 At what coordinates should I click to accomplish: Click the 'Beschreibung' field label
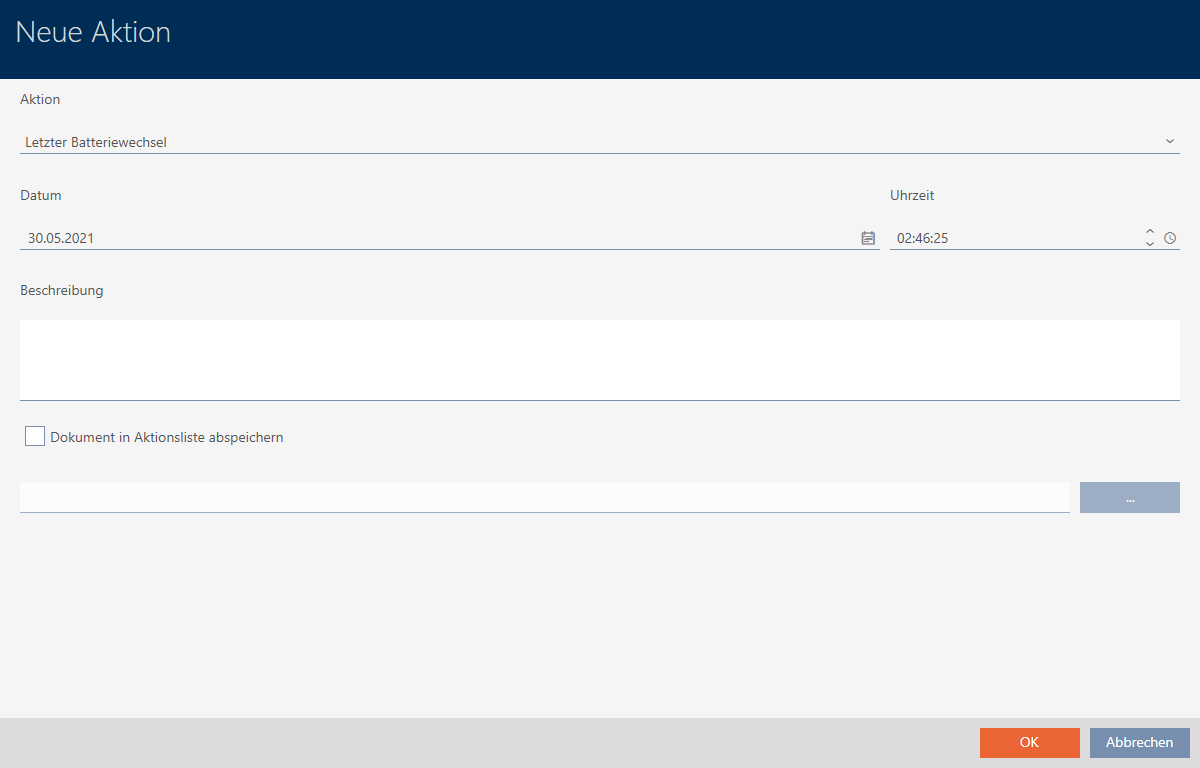(62, 291)
